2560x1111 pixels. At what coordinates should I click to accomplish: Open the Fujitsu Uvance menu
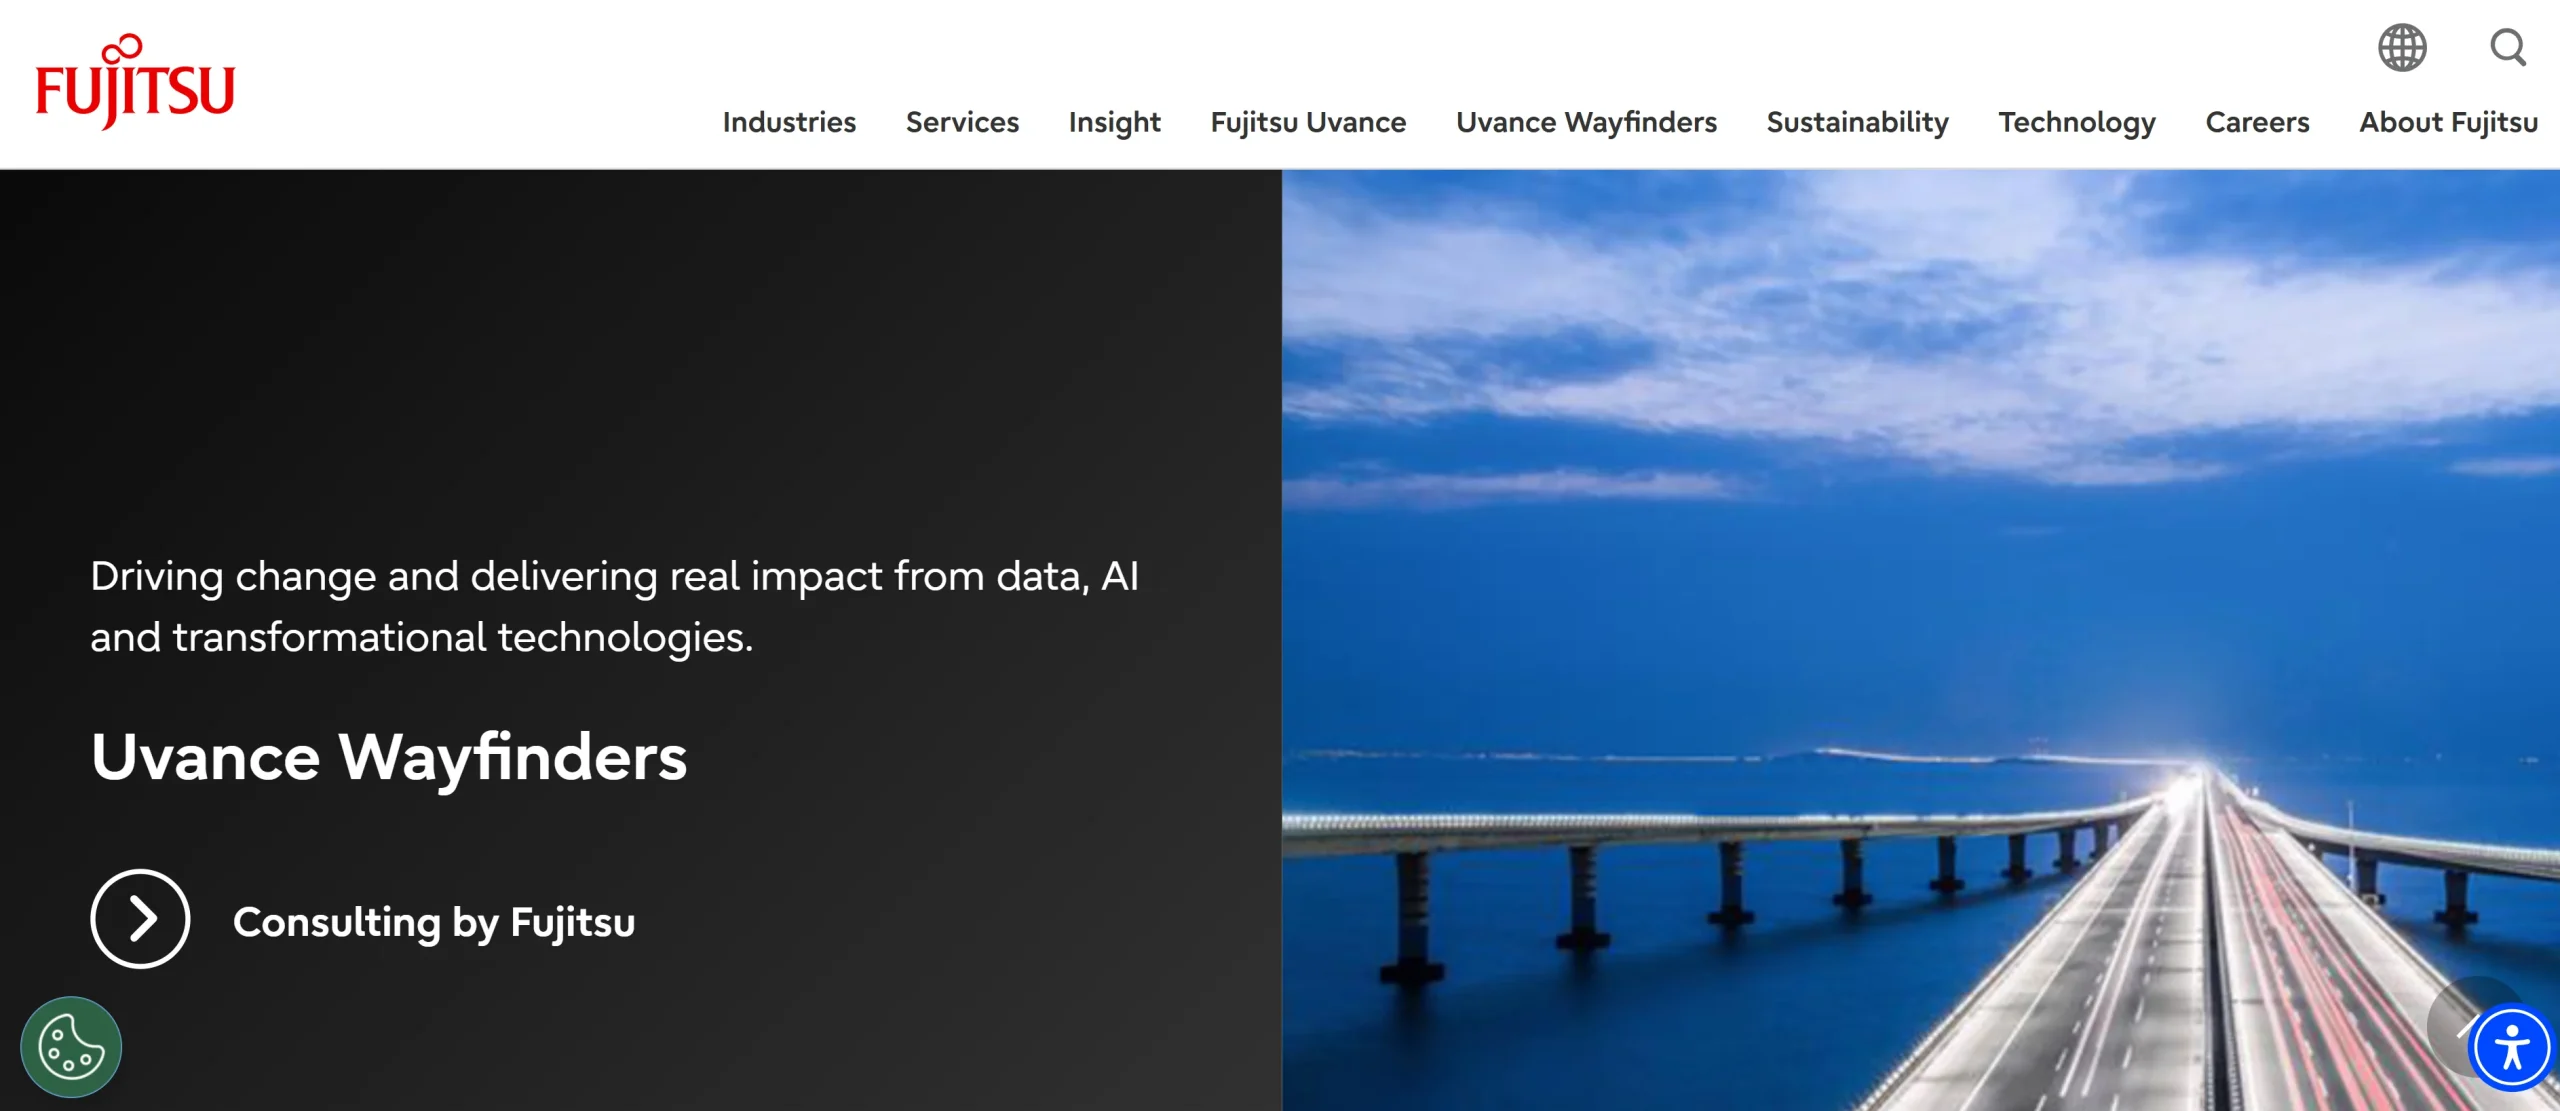point(1308,122)
